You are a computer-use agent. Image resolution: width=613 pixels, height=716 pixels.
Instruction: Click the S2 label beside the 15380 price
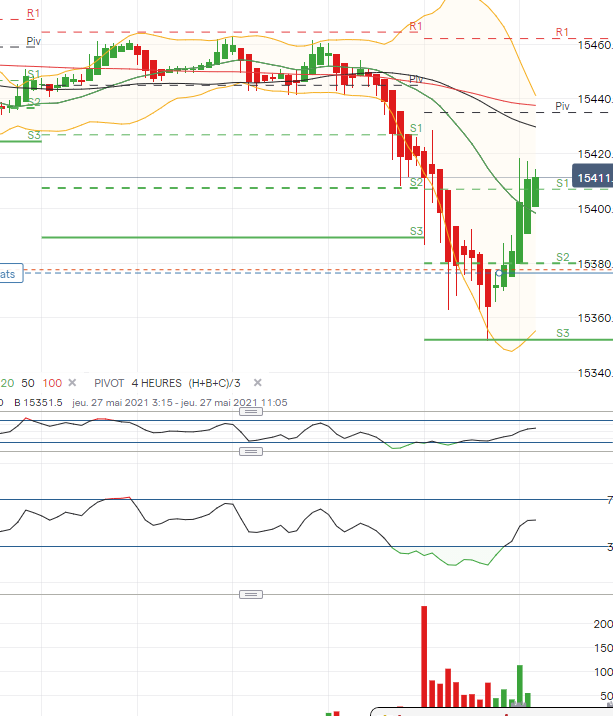pyautogui.click(x=563, y=258)
